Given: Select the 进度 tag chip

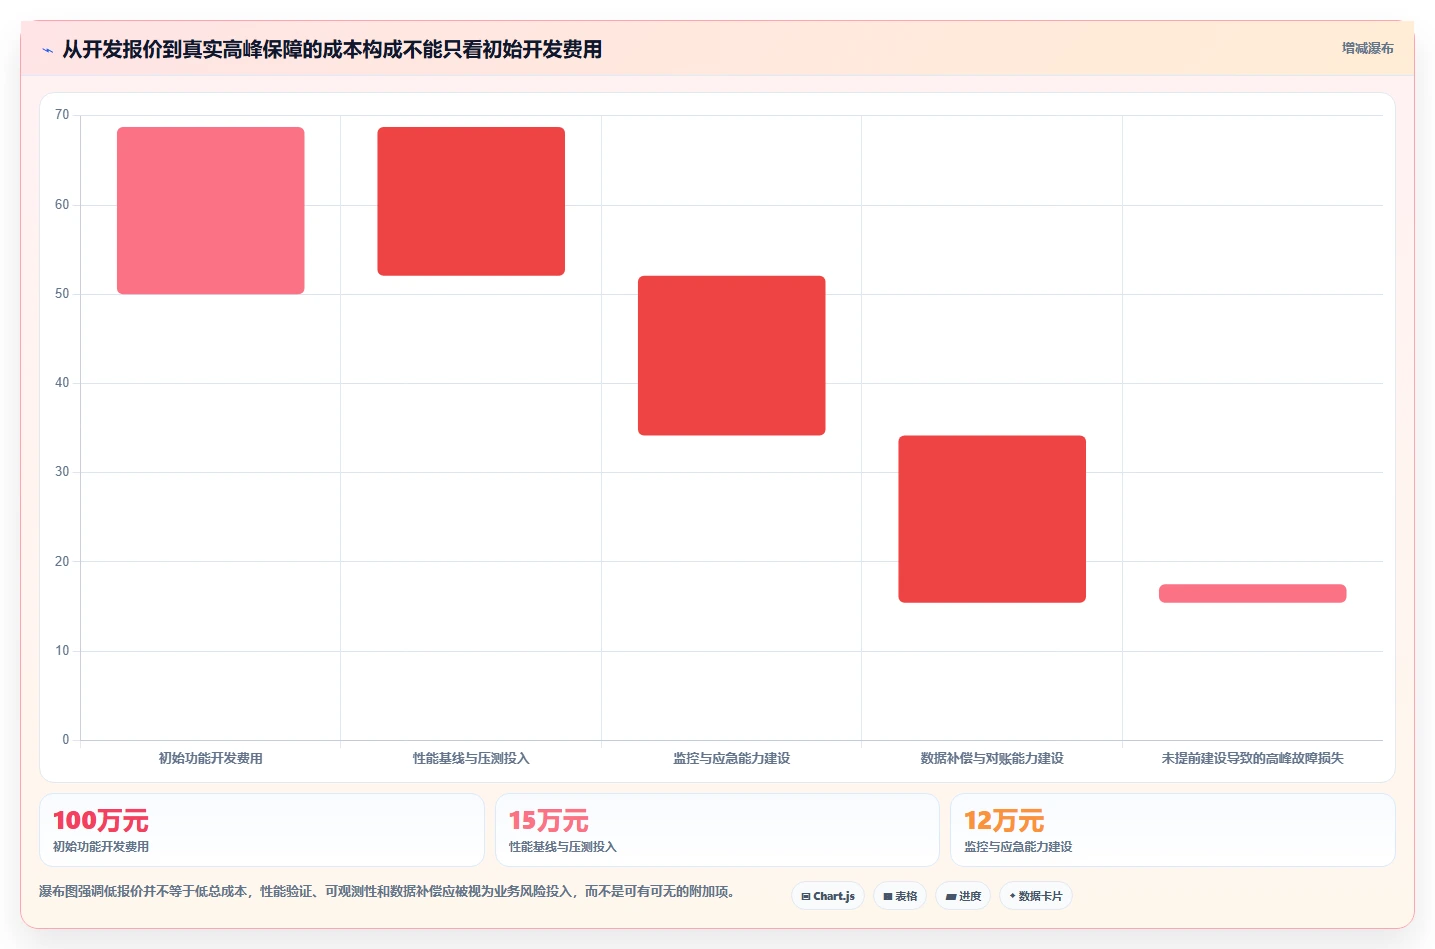Looking at the screenshot, I should (963, 896).
